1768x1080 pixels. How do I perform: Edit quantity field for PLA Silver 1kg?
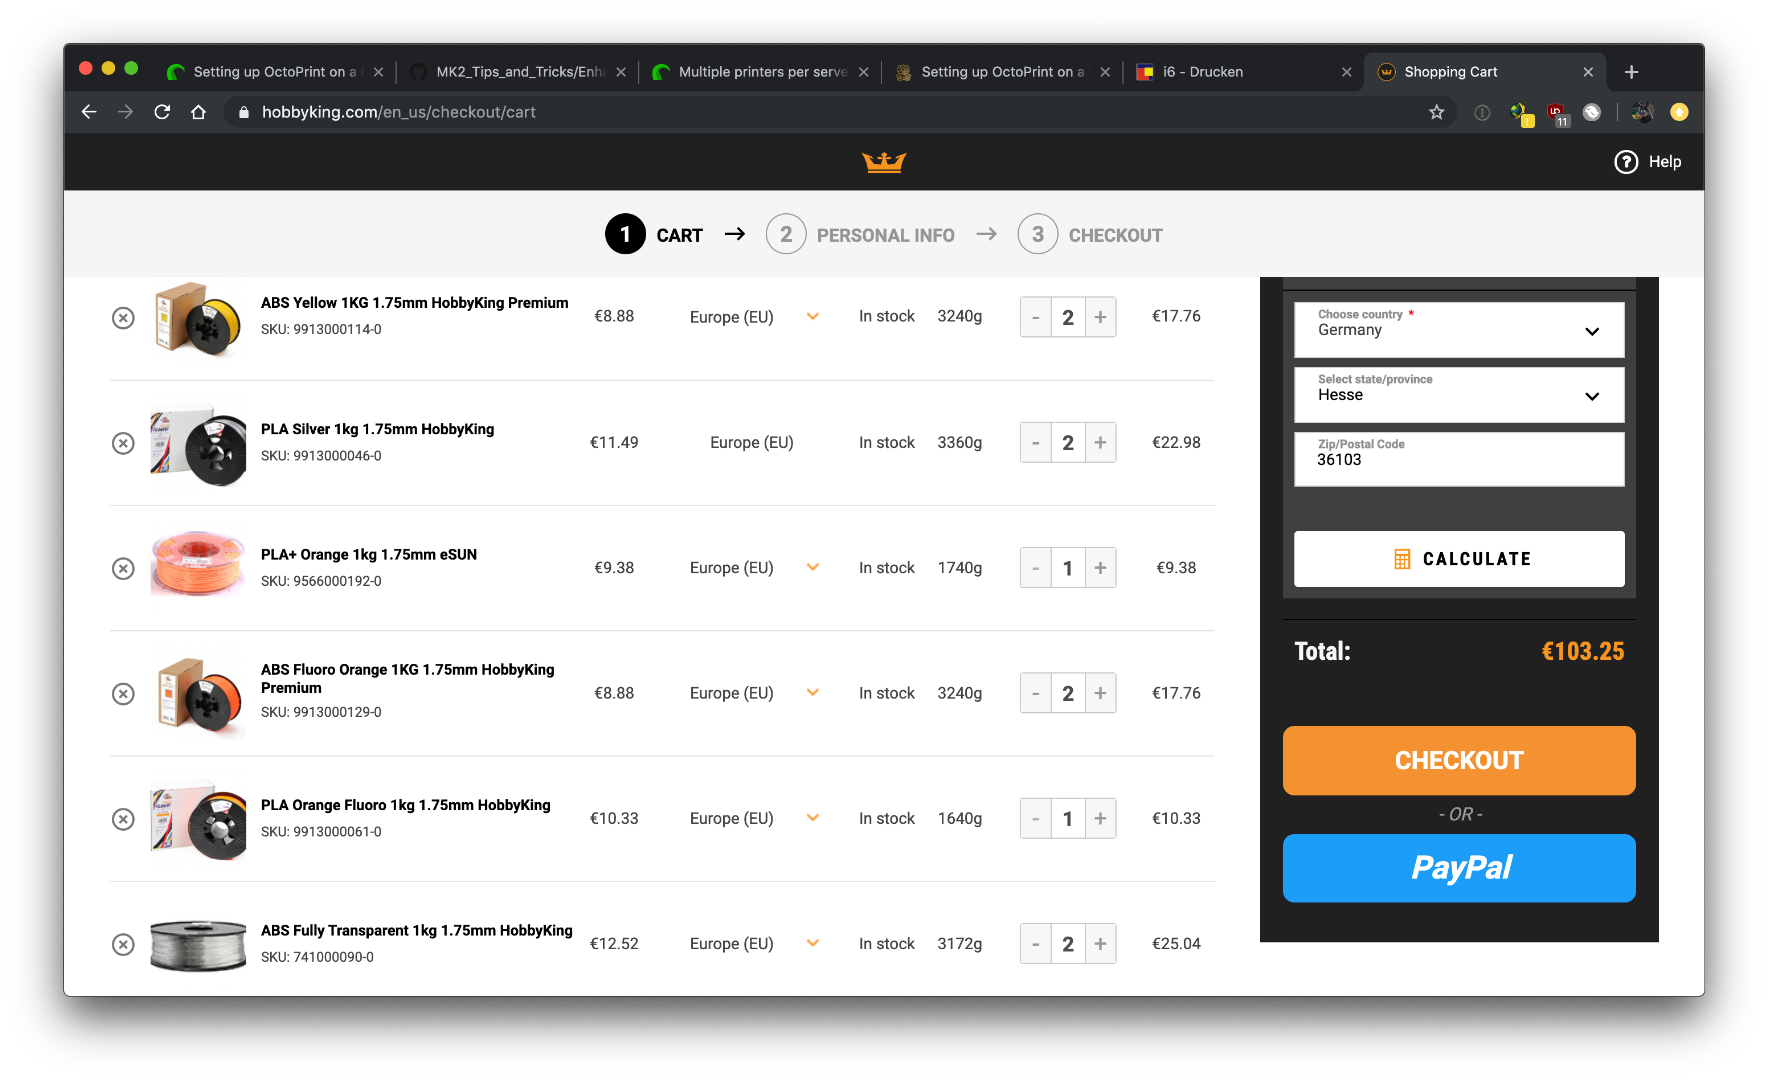click(x=1068, y=442)
